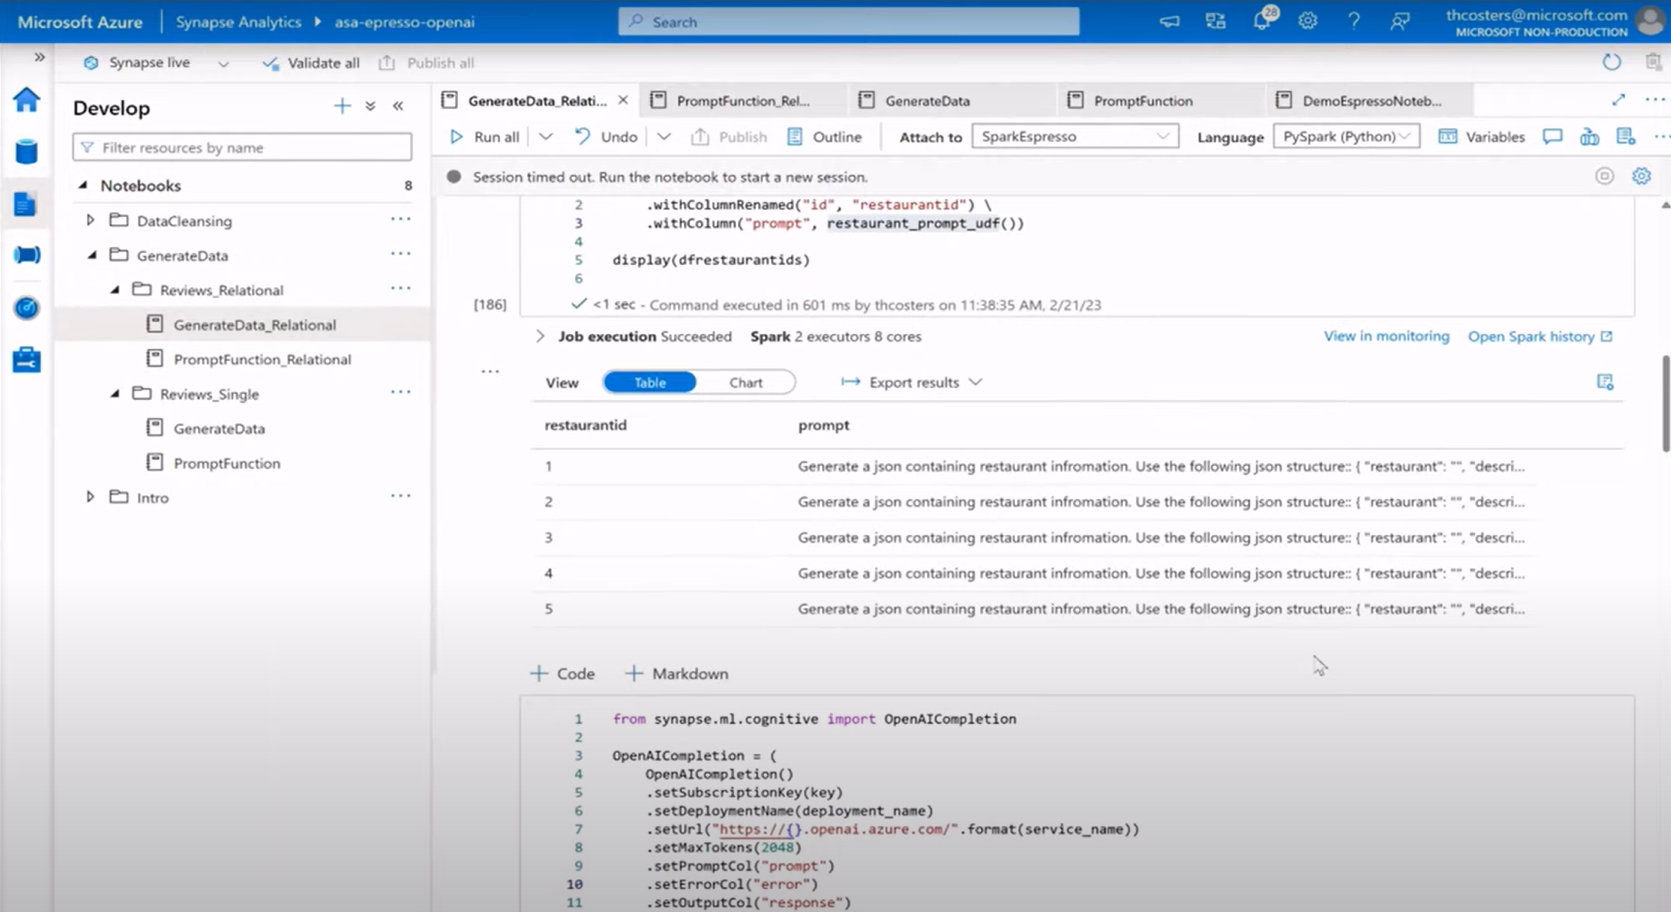Open Reviews_Single folder actions ellipsis
This screenshot has width=1671, height=912.
pos(401,392)
